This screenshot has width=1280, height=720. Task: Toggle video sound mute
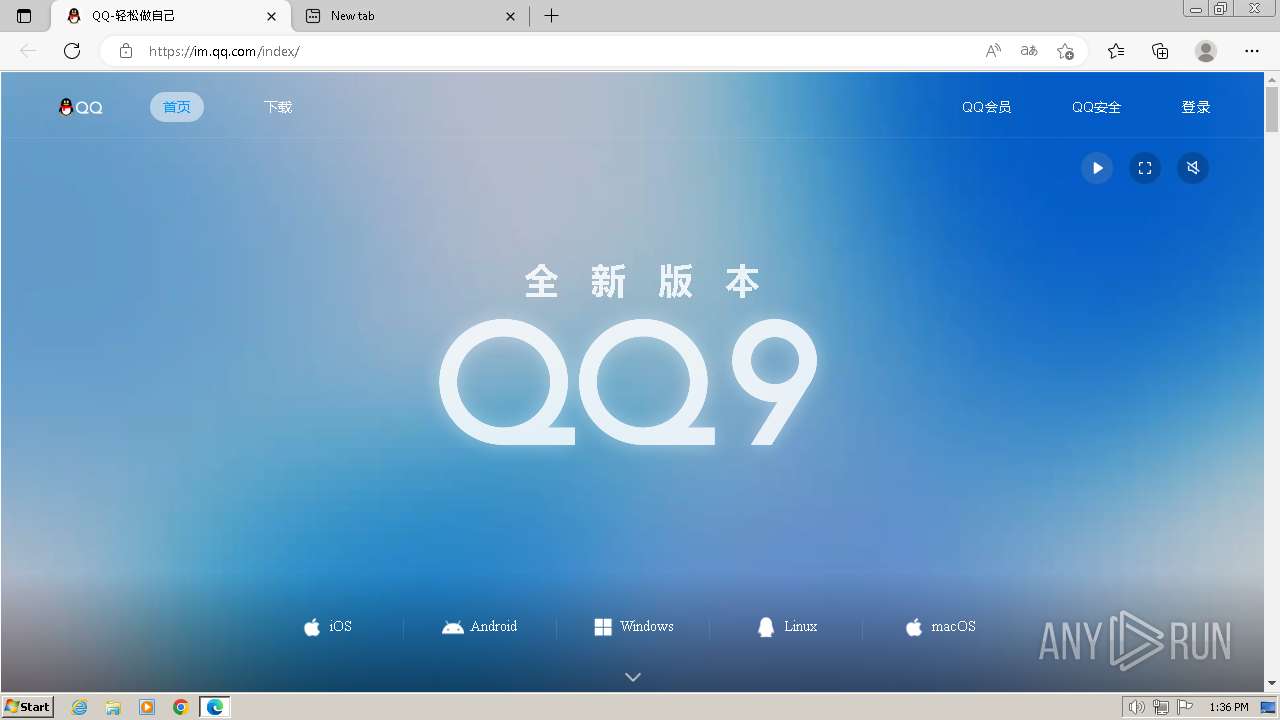1193,168
